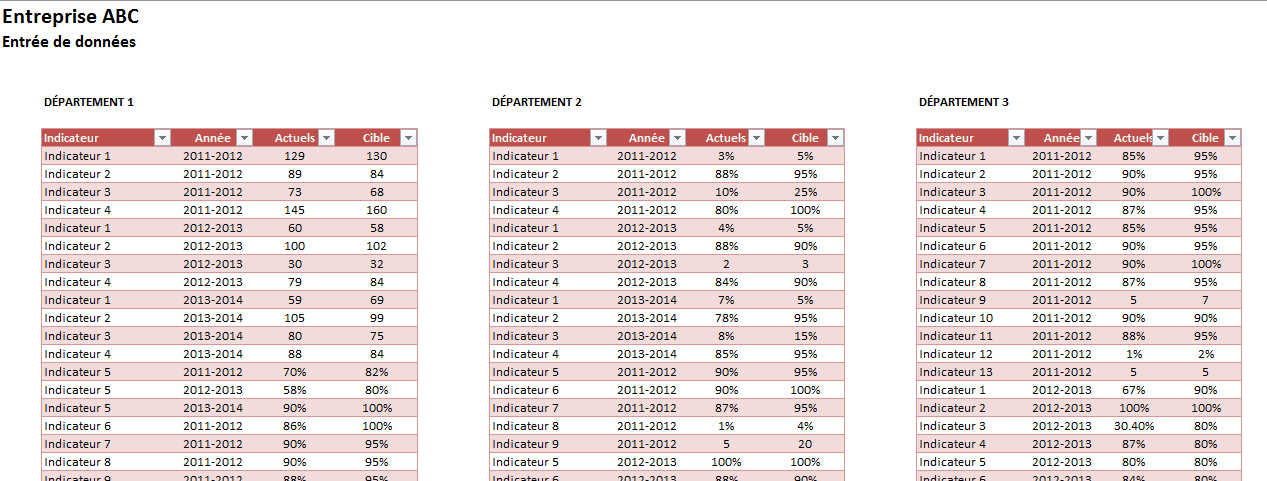Screen dimensions: 1267x481
Task: Click the Entrée de données subtitle
Action: (x=69, y=42)
